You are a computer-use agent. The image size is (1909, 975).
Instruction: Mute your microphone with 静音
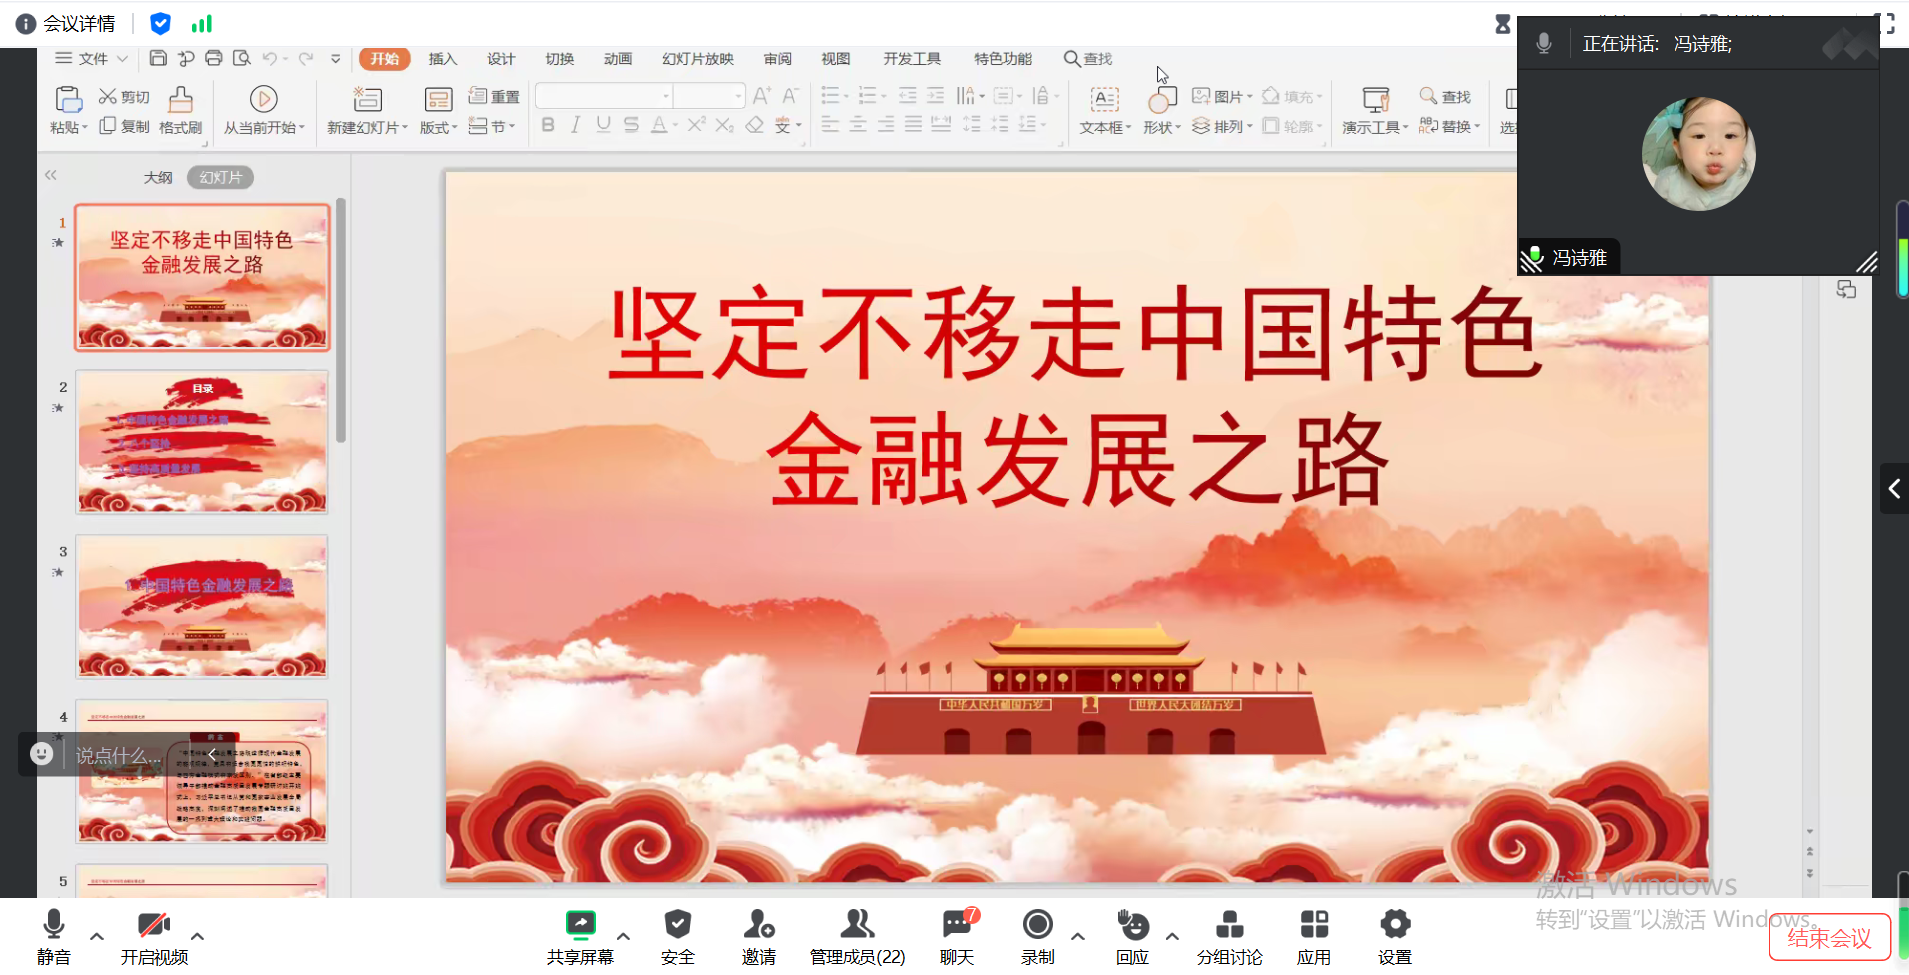pos(53,935)
